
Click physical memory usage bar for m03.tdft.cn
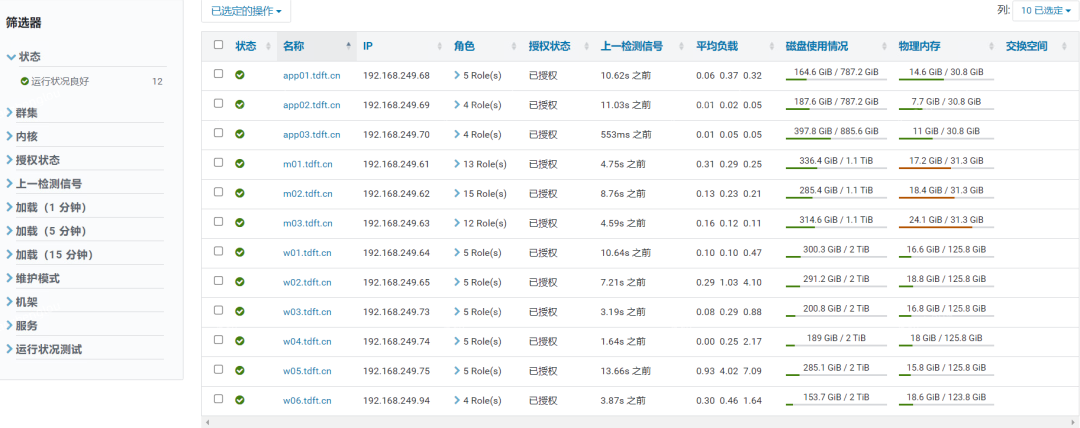pyautogui.click(x=945, y=228)
